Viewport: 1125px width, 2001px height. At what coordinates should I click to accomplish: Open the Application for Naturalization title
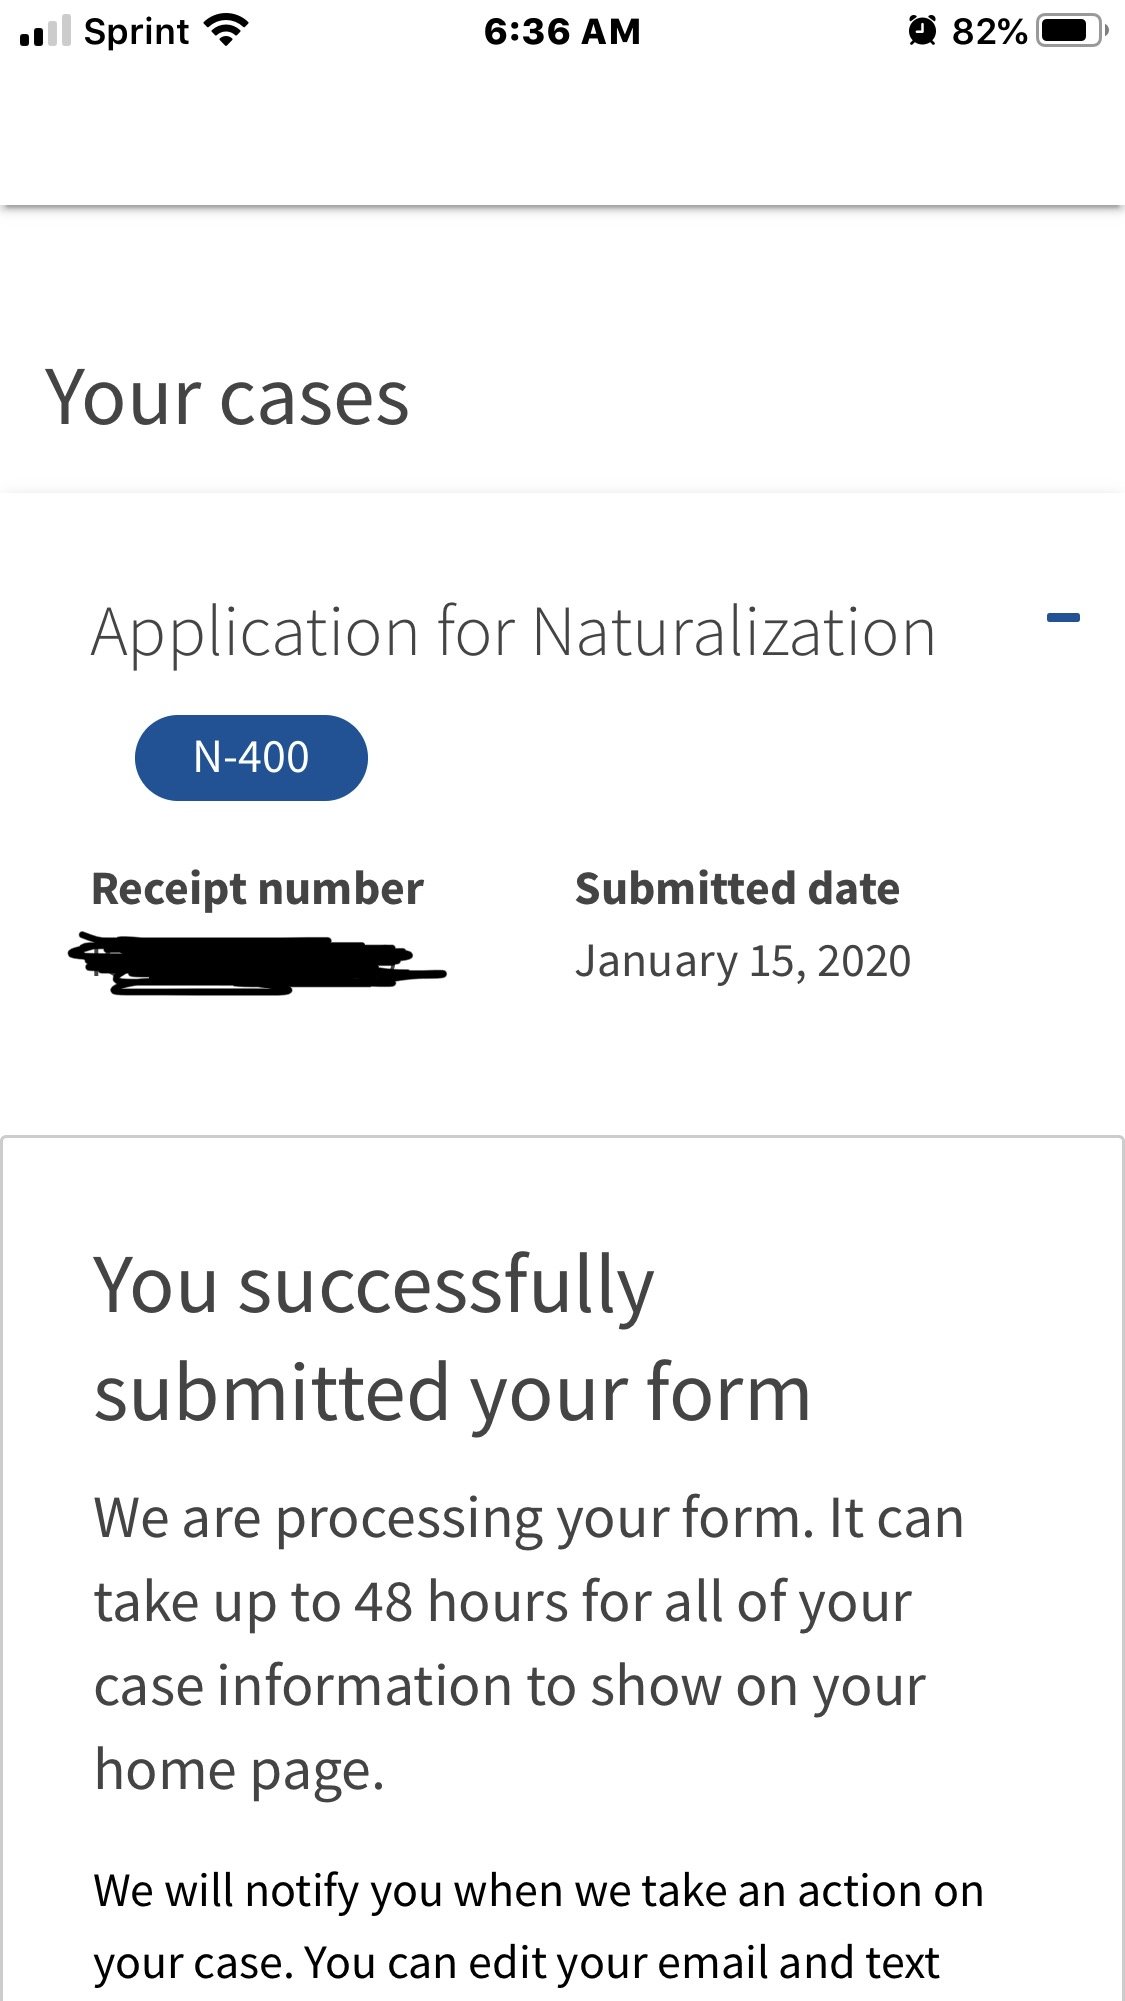(513, 633)
